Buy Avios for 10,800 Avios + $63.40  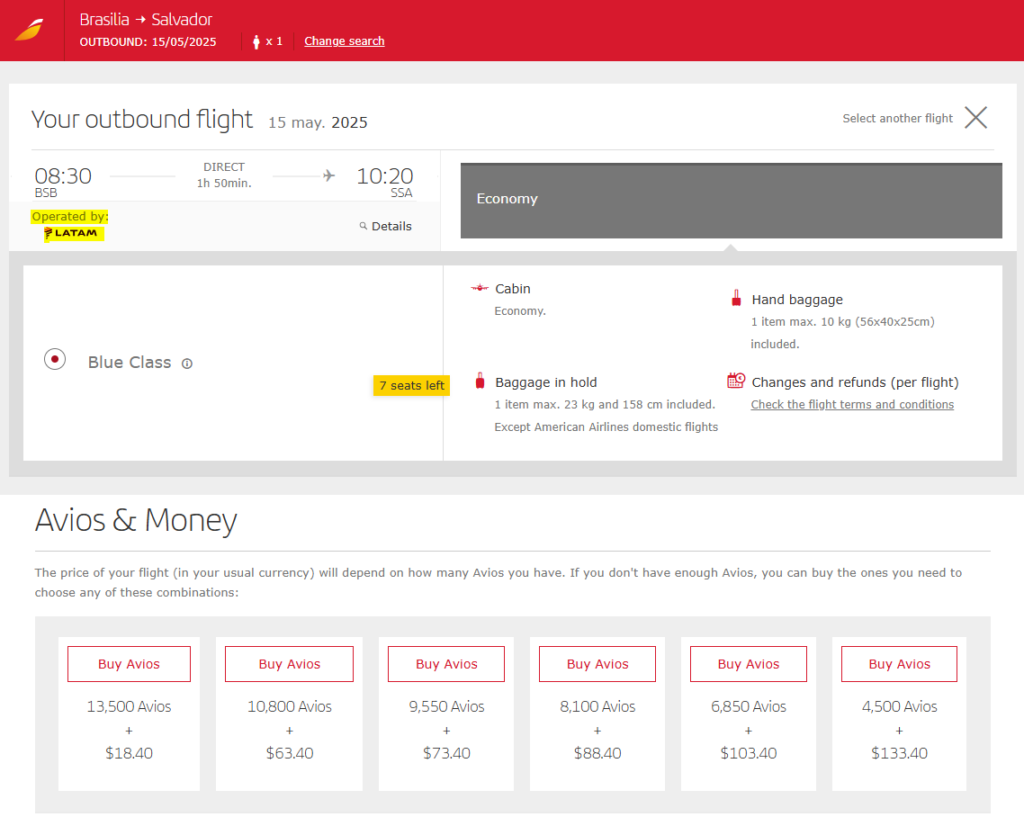click(289, 664)
